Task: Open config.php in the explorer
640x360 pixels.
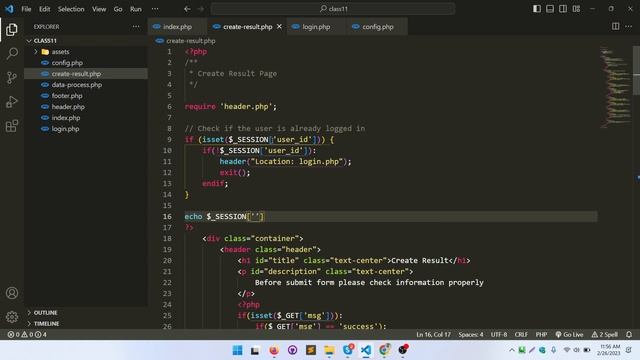Action: [x=86, y=62]
